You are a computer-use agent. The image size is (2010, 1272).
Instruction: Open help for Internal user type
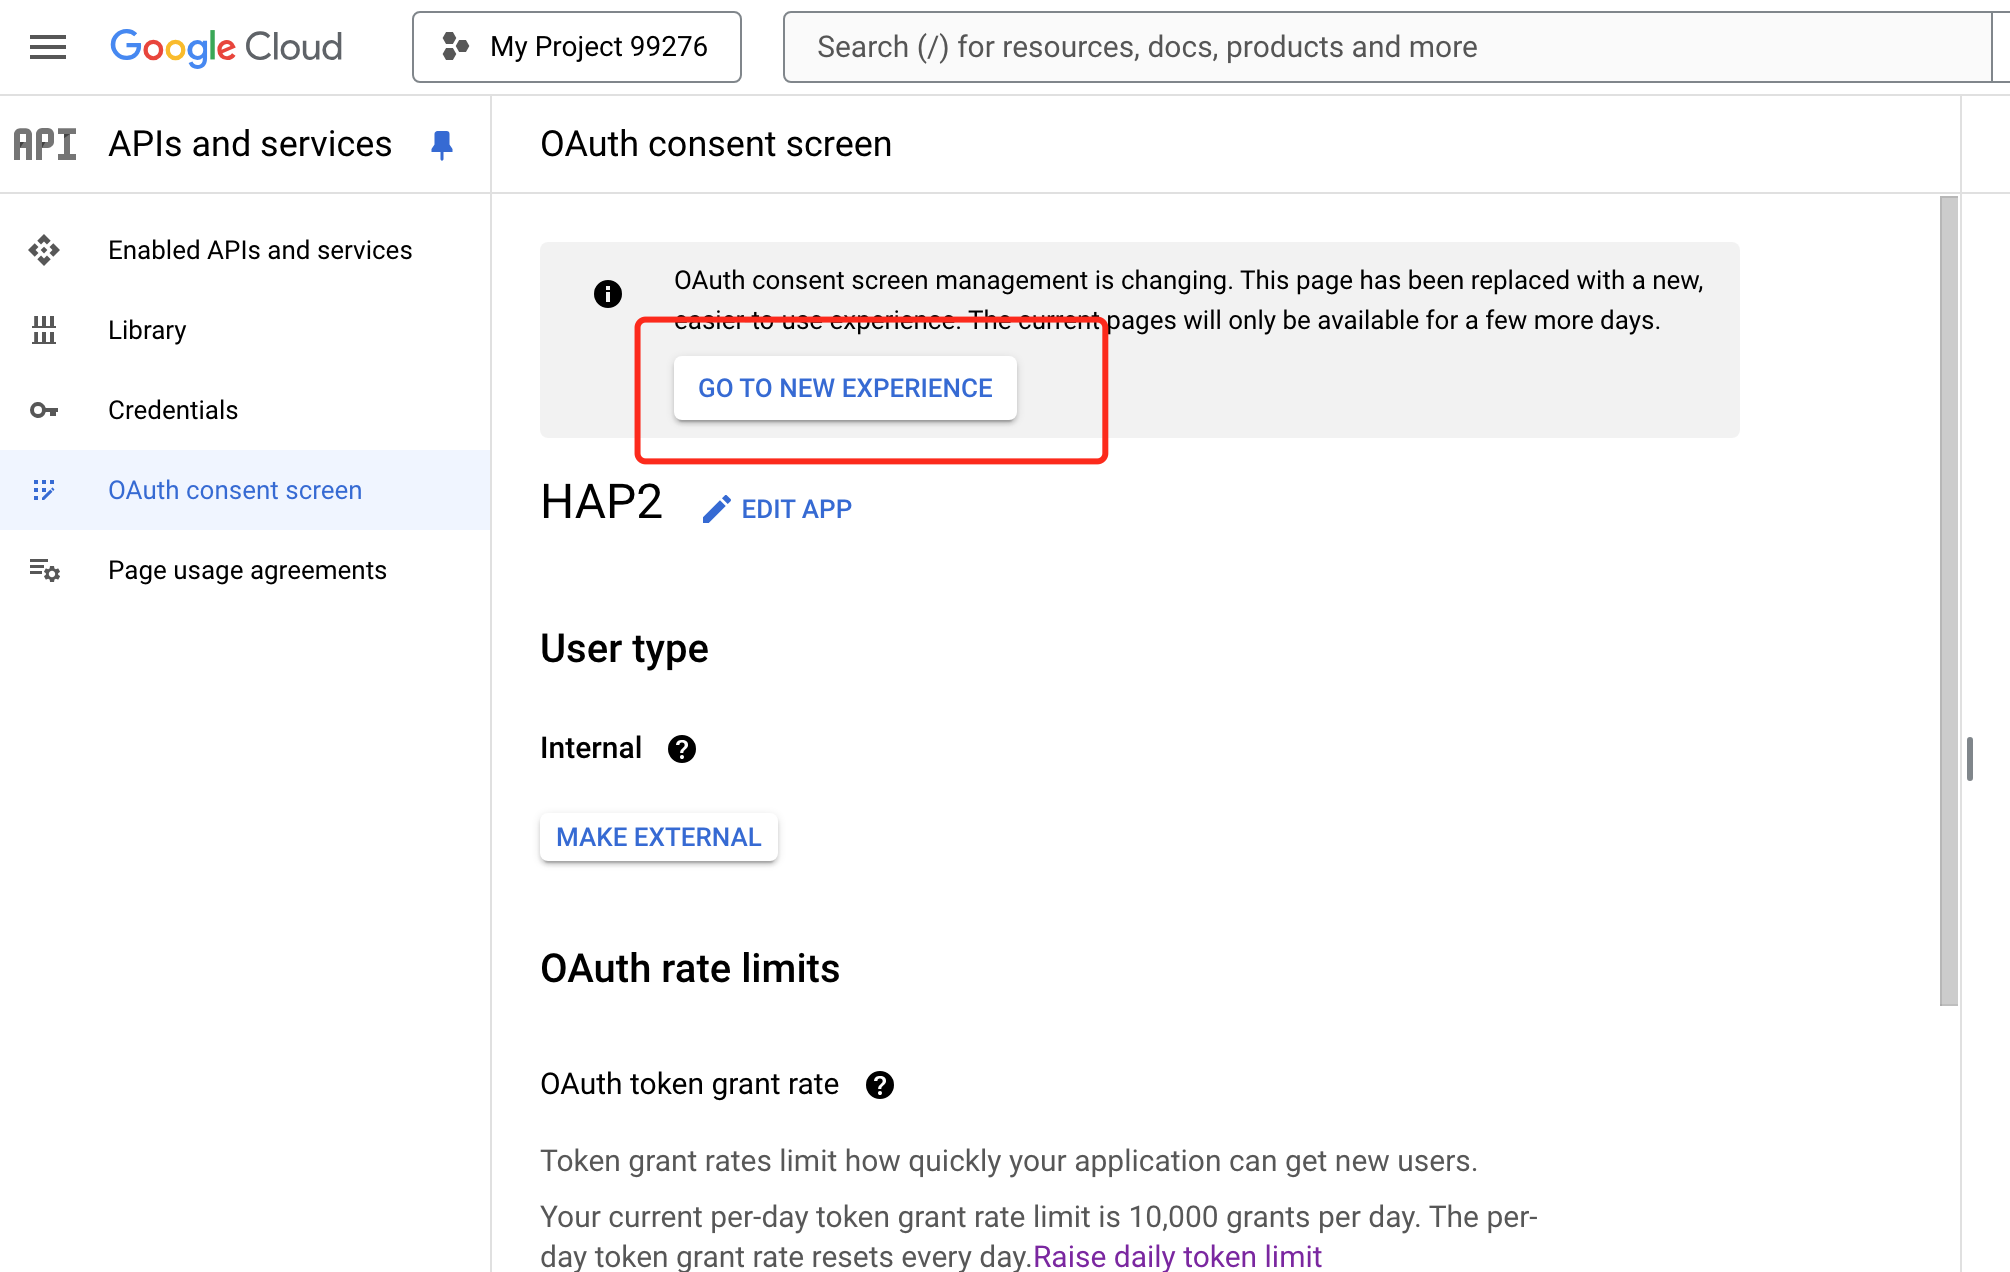(682, 749)
